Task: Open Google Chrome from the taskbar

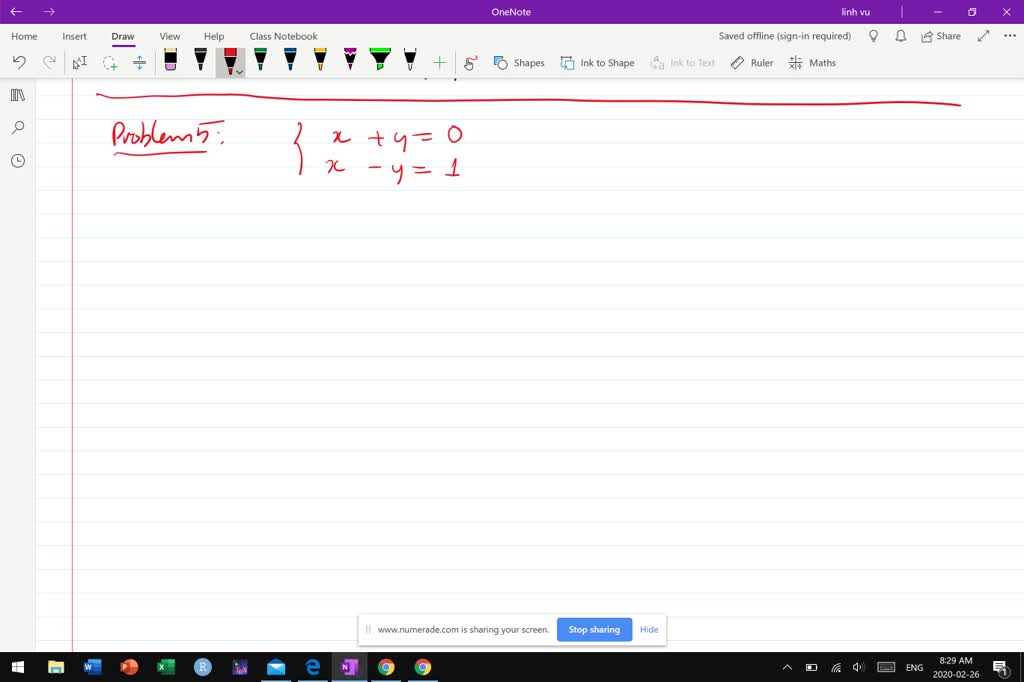Action: point(387,667)
